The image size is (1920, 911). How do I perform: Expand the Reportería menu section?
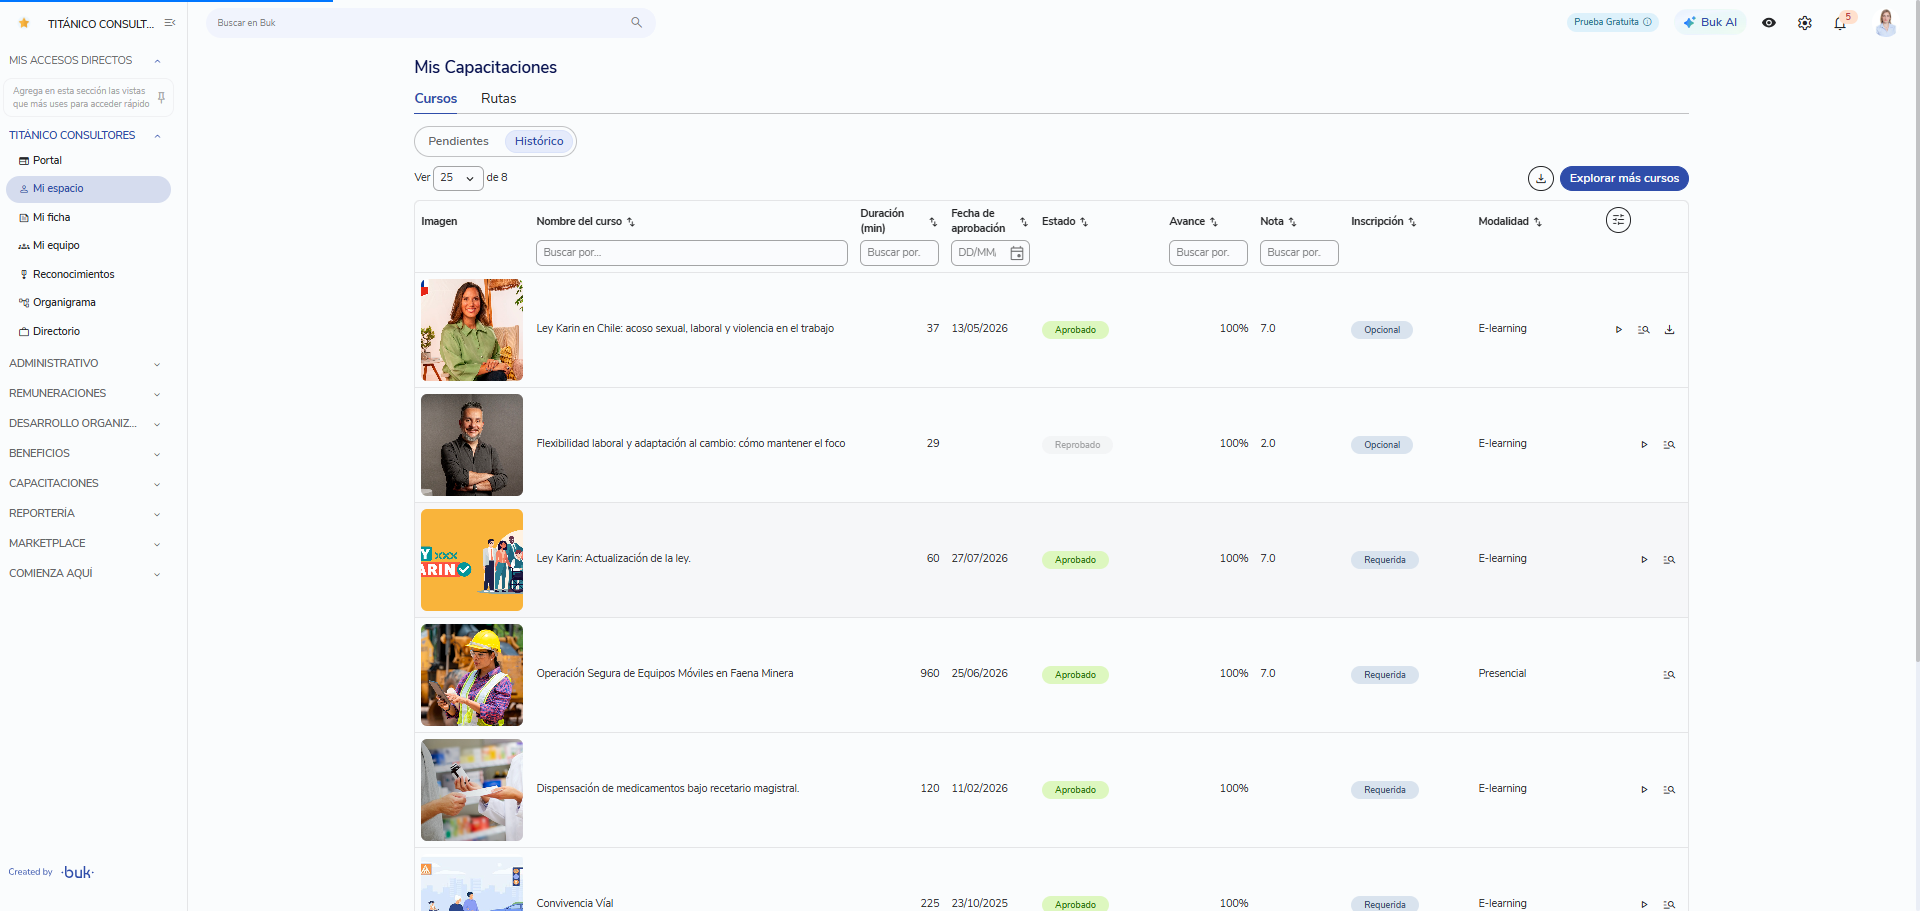(x=85, y=514)
